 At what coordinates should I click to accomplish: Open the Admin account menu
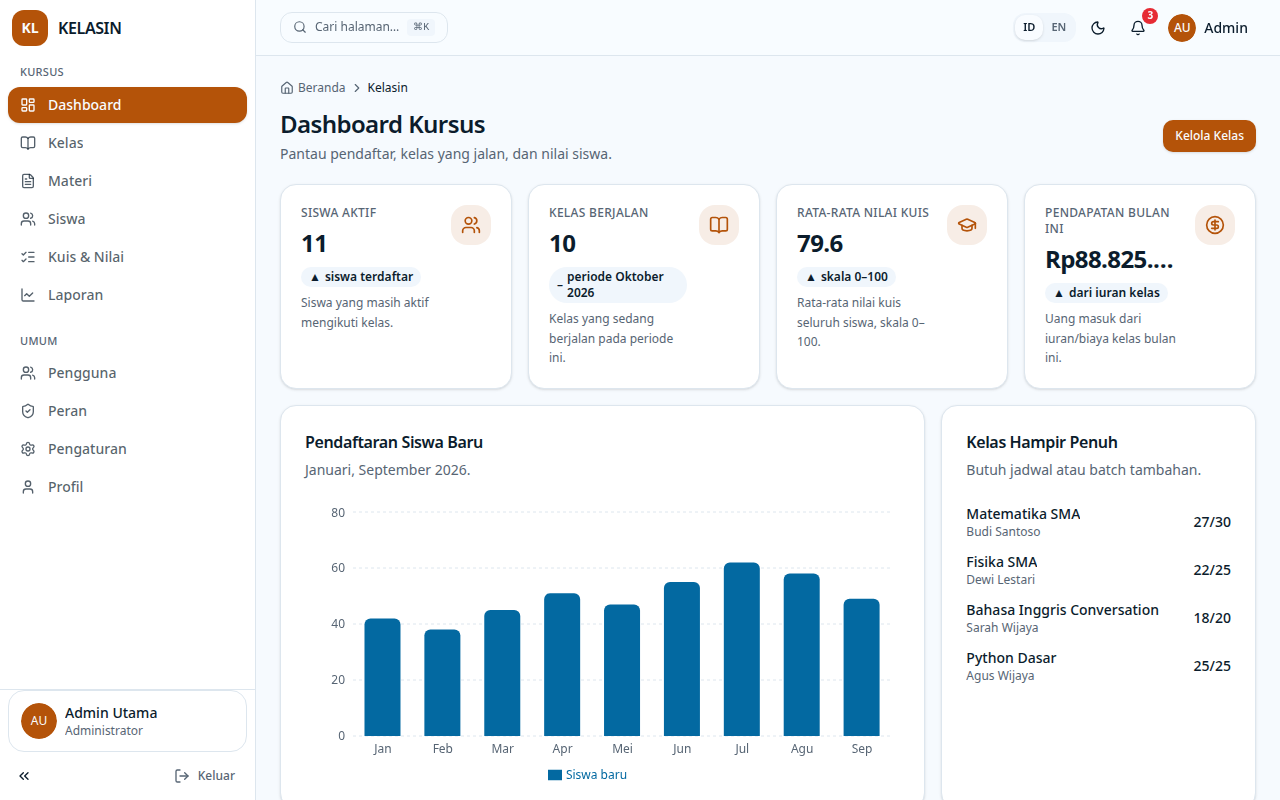pos(1208,28)
